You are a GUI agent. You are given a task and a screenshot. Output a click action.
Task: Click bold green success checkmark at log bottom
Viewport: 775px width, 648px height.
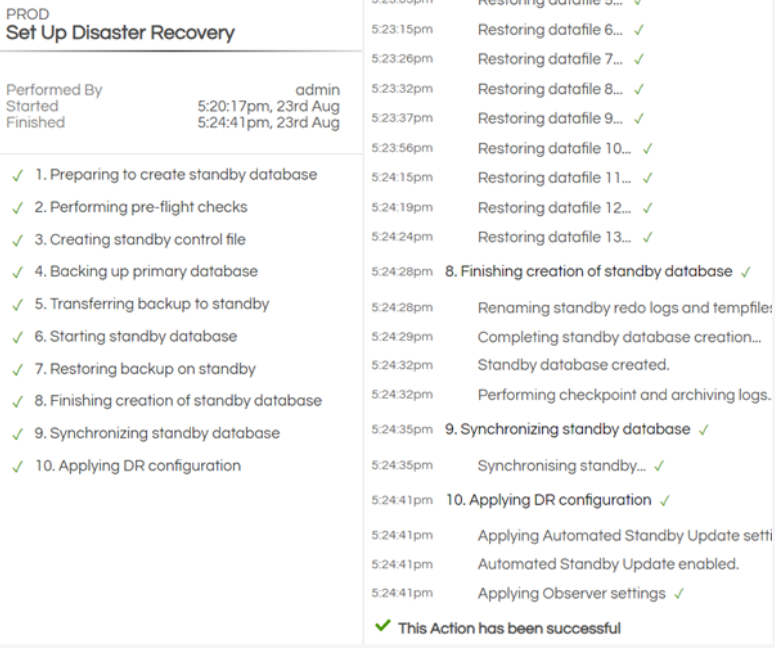383,626
